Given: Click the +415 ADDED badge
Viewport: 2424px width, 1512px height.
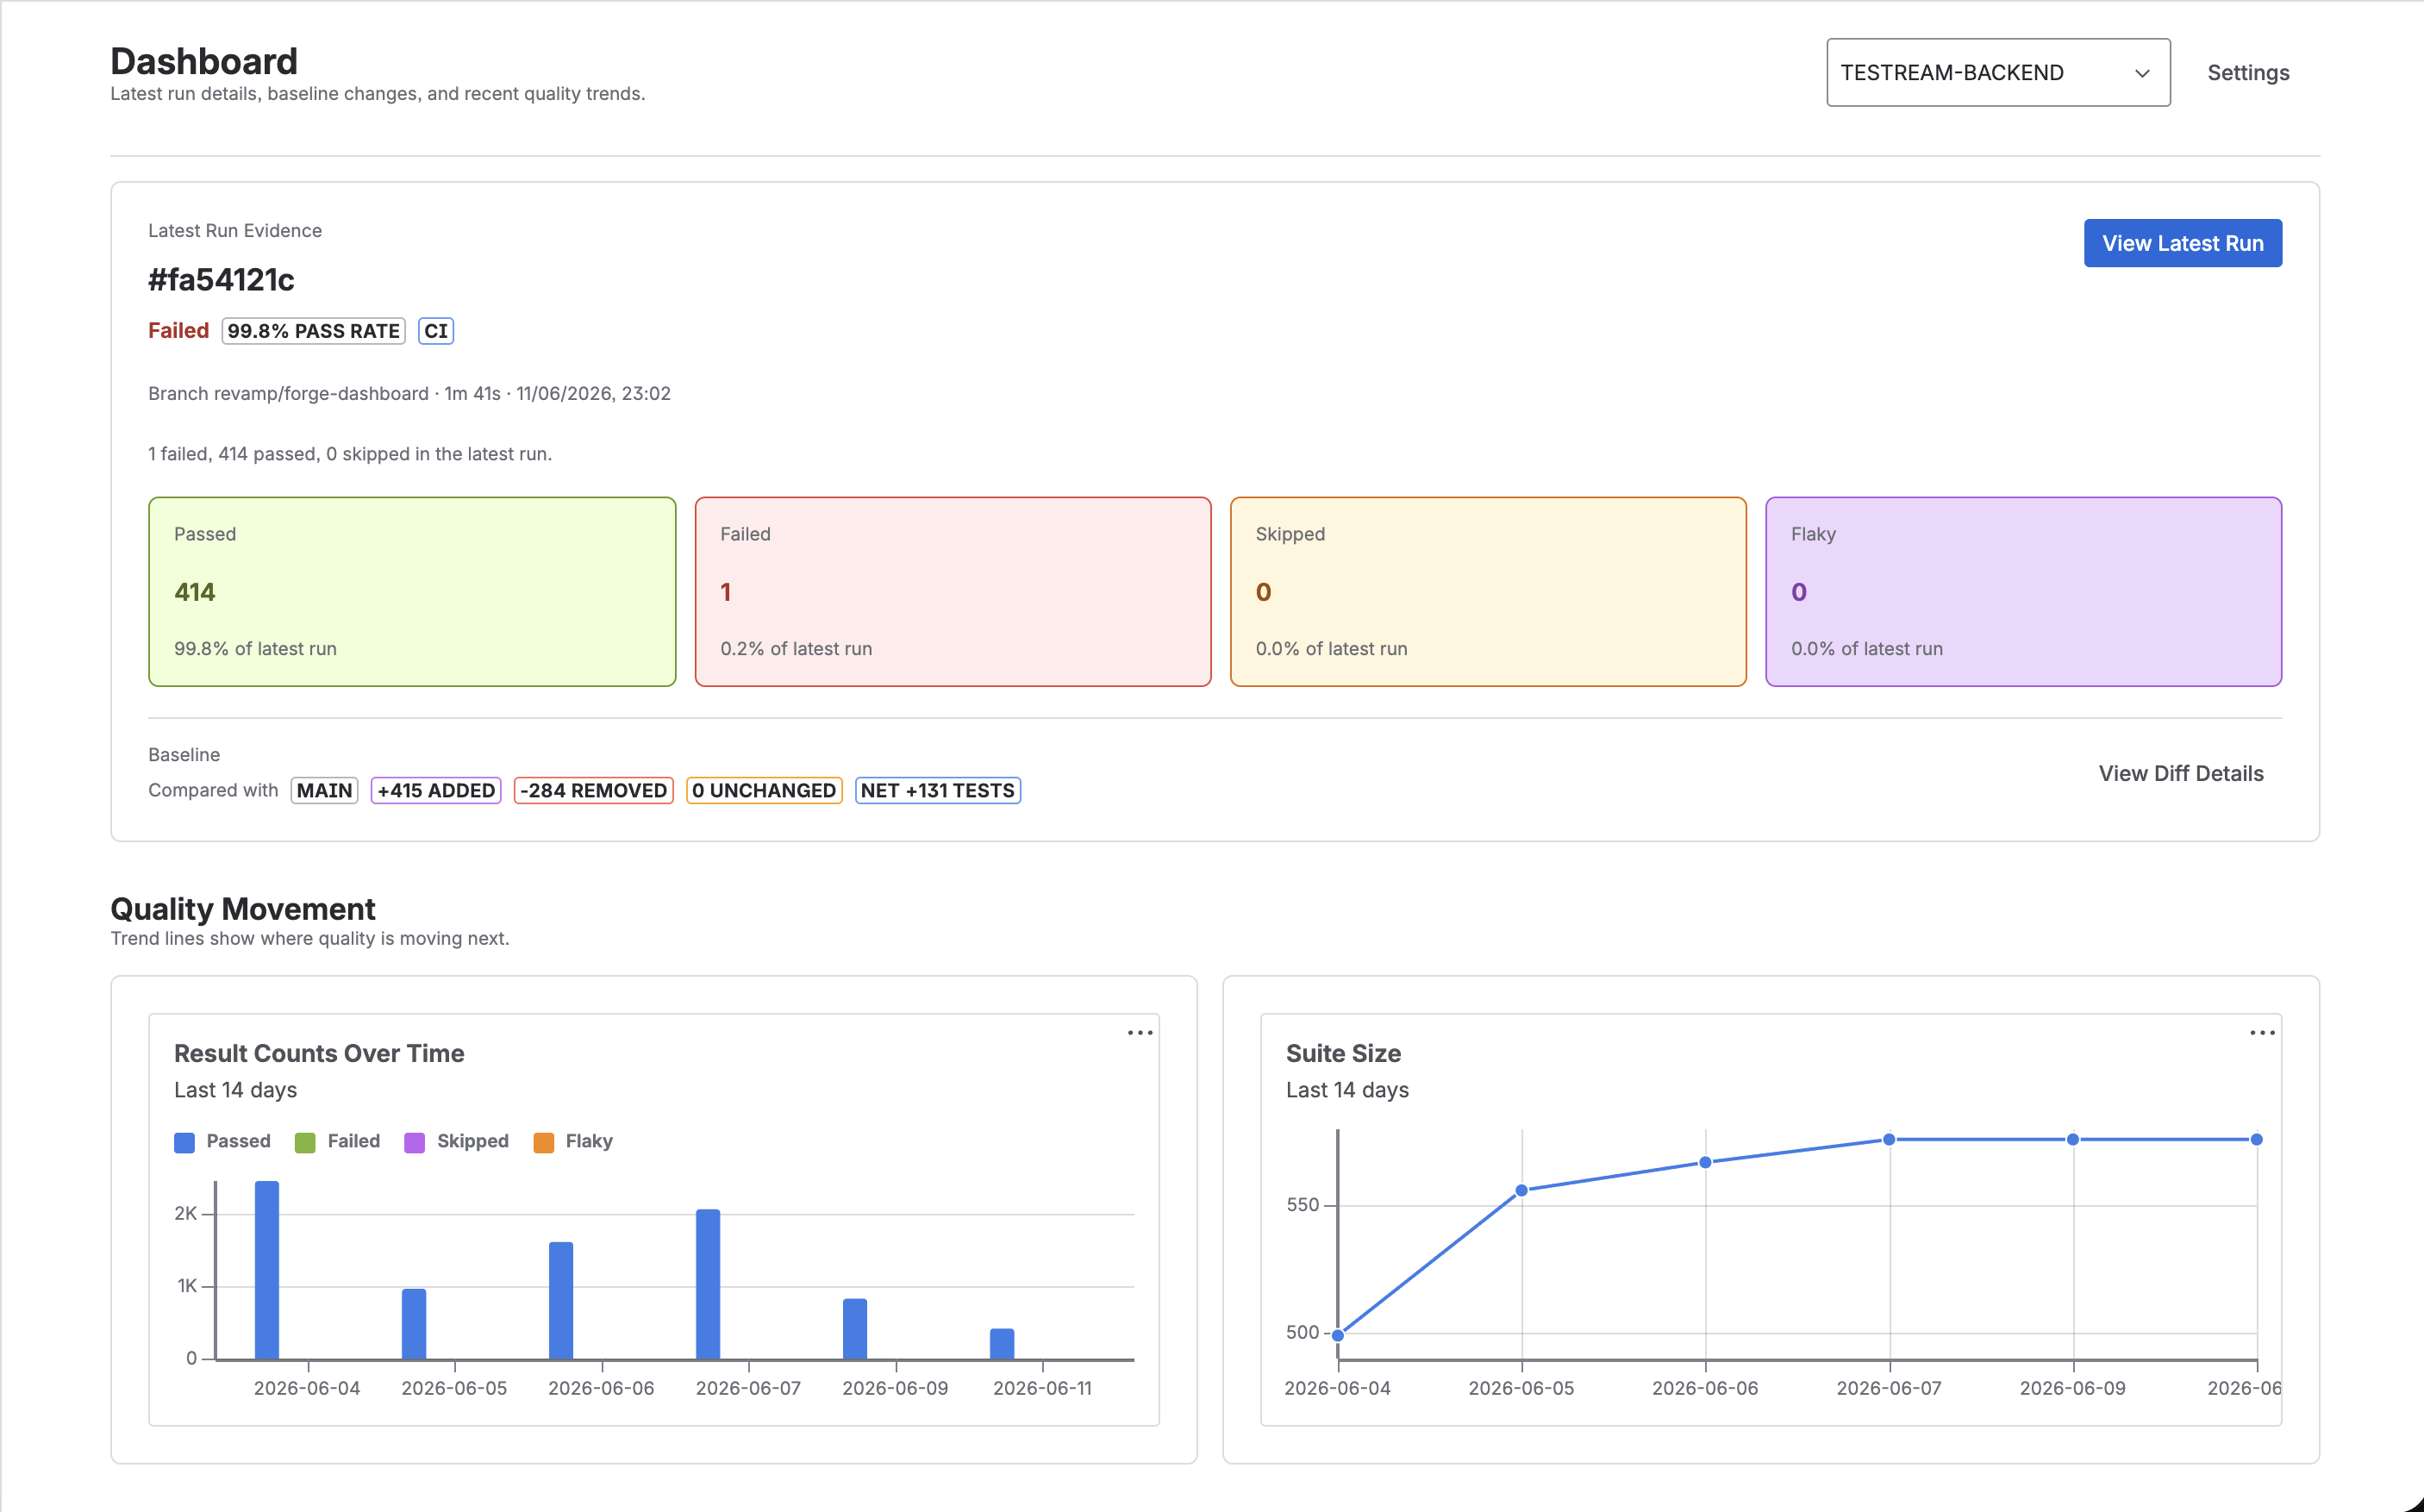Looking at the screenshot, I should tap(436, 790).
